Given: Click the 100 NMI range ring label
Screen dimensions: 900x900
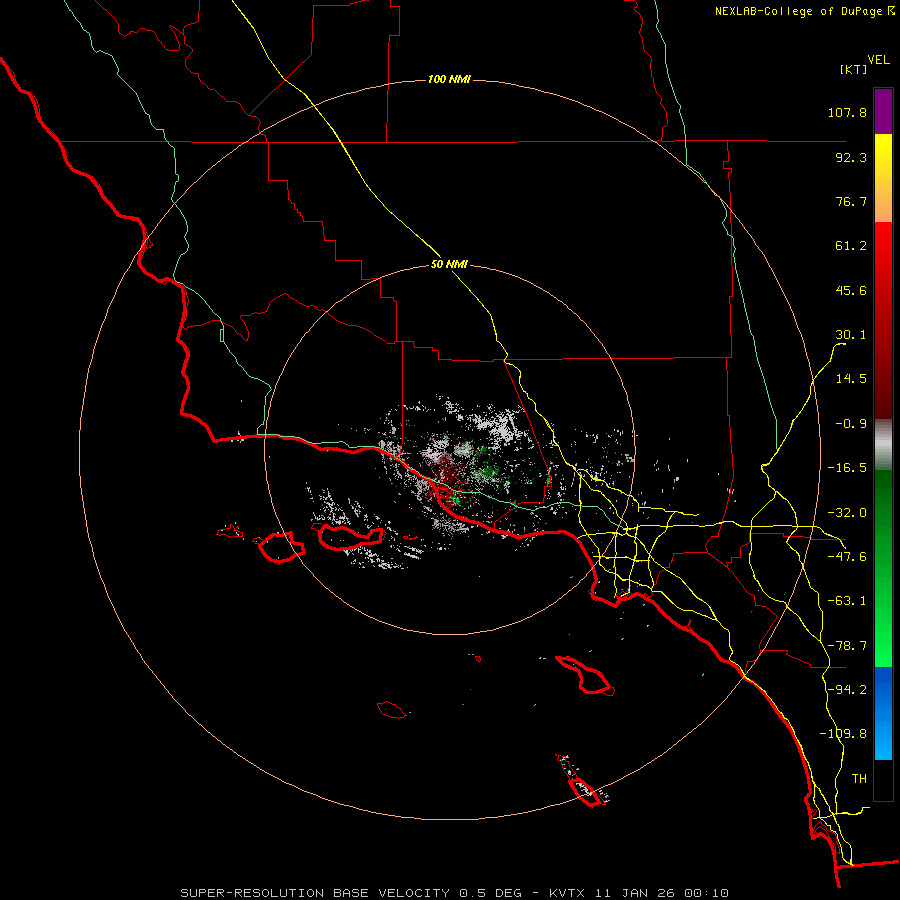Looking at the screenshot, I should [x=449, y=79].
